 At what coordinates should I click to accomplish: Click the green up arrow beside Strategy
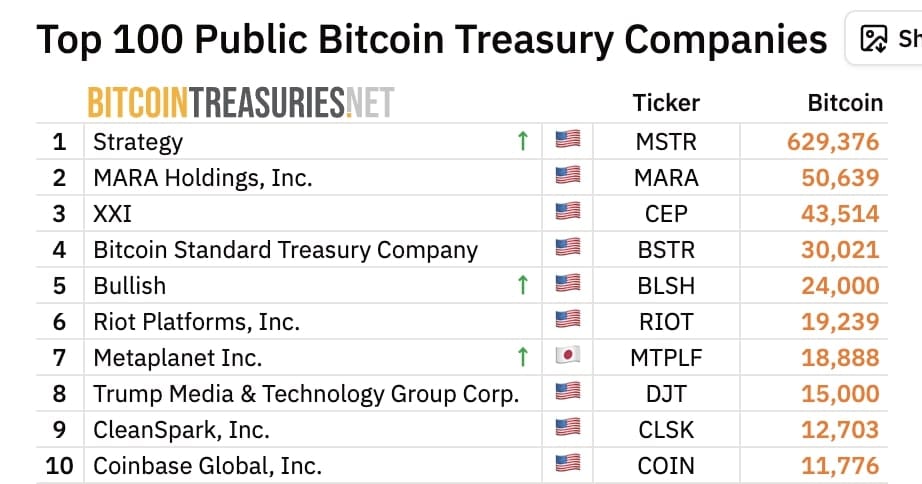pyautogui.click(x=522, y=142)
